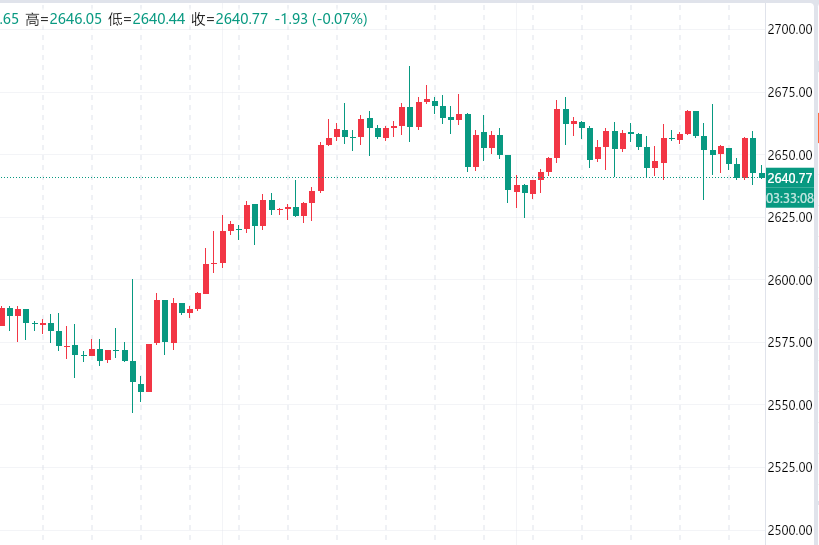Click the 2525.00 price axis label
Screen dimensions: 819x545
tap(790, 467)
